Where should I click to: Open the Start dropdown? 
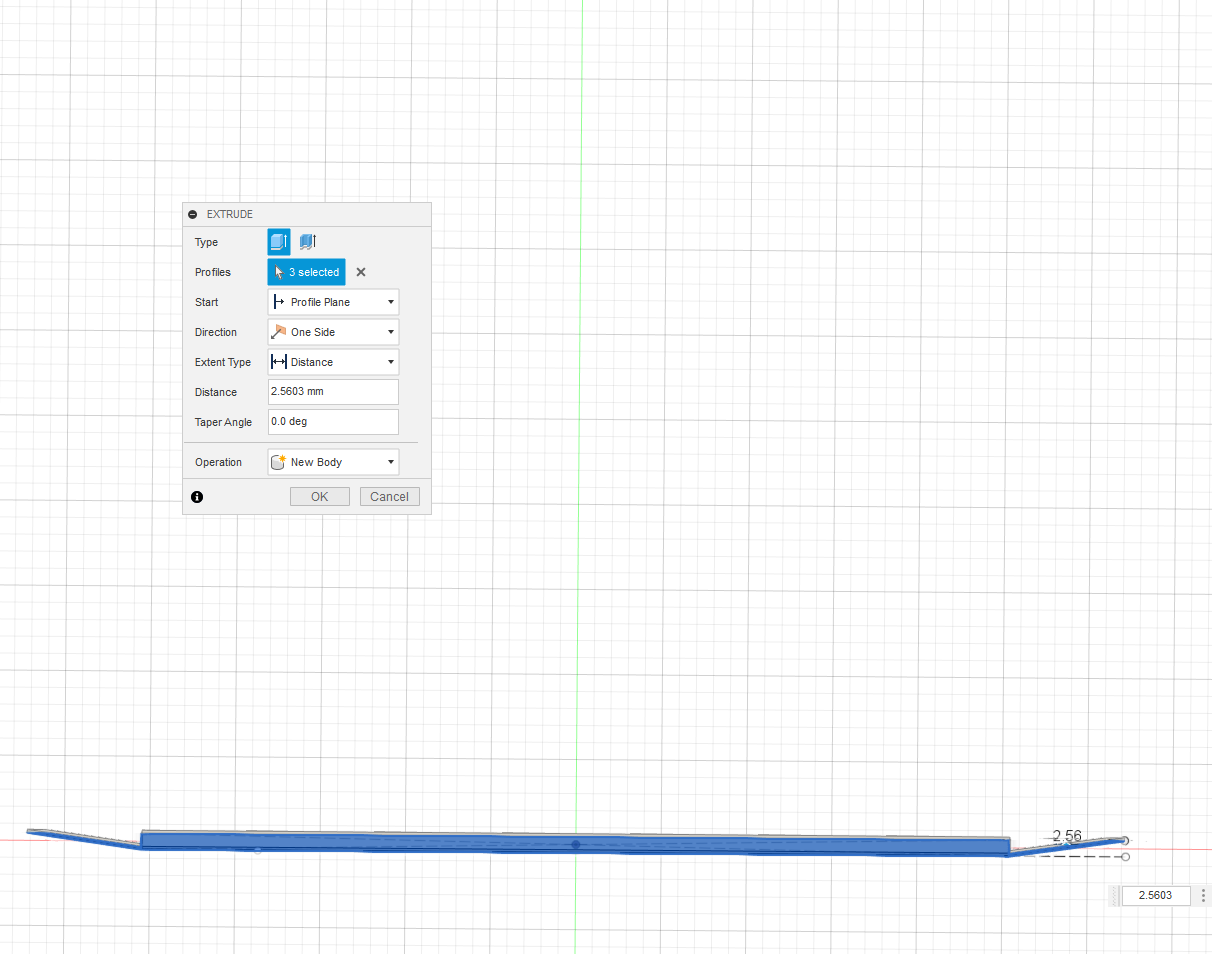coord(390,301)
